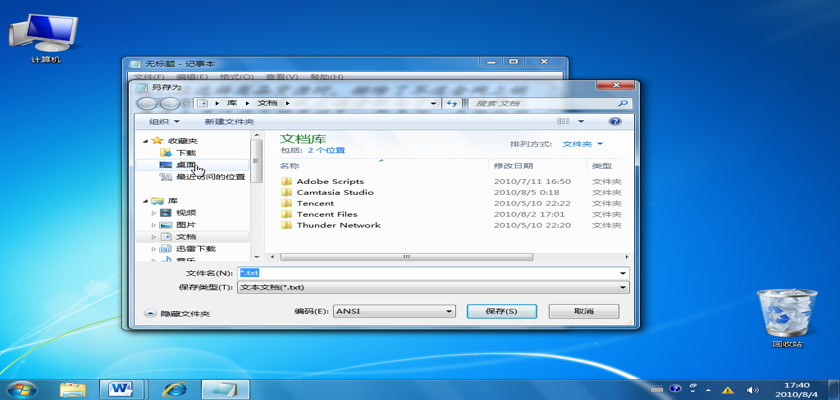Open the 编码 ANSI encoding dropdown

pos(394,311)
